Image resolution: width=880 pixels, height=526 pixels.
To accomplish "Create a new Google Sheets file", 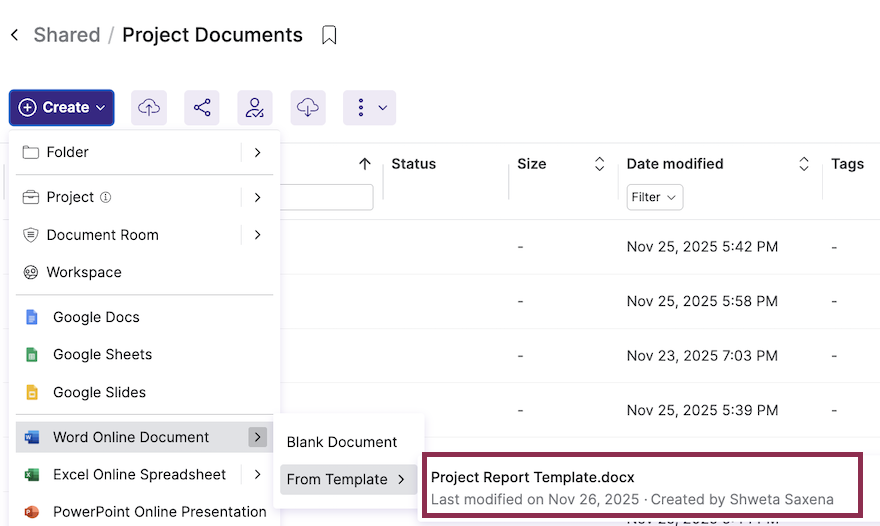I will [144, 355].
